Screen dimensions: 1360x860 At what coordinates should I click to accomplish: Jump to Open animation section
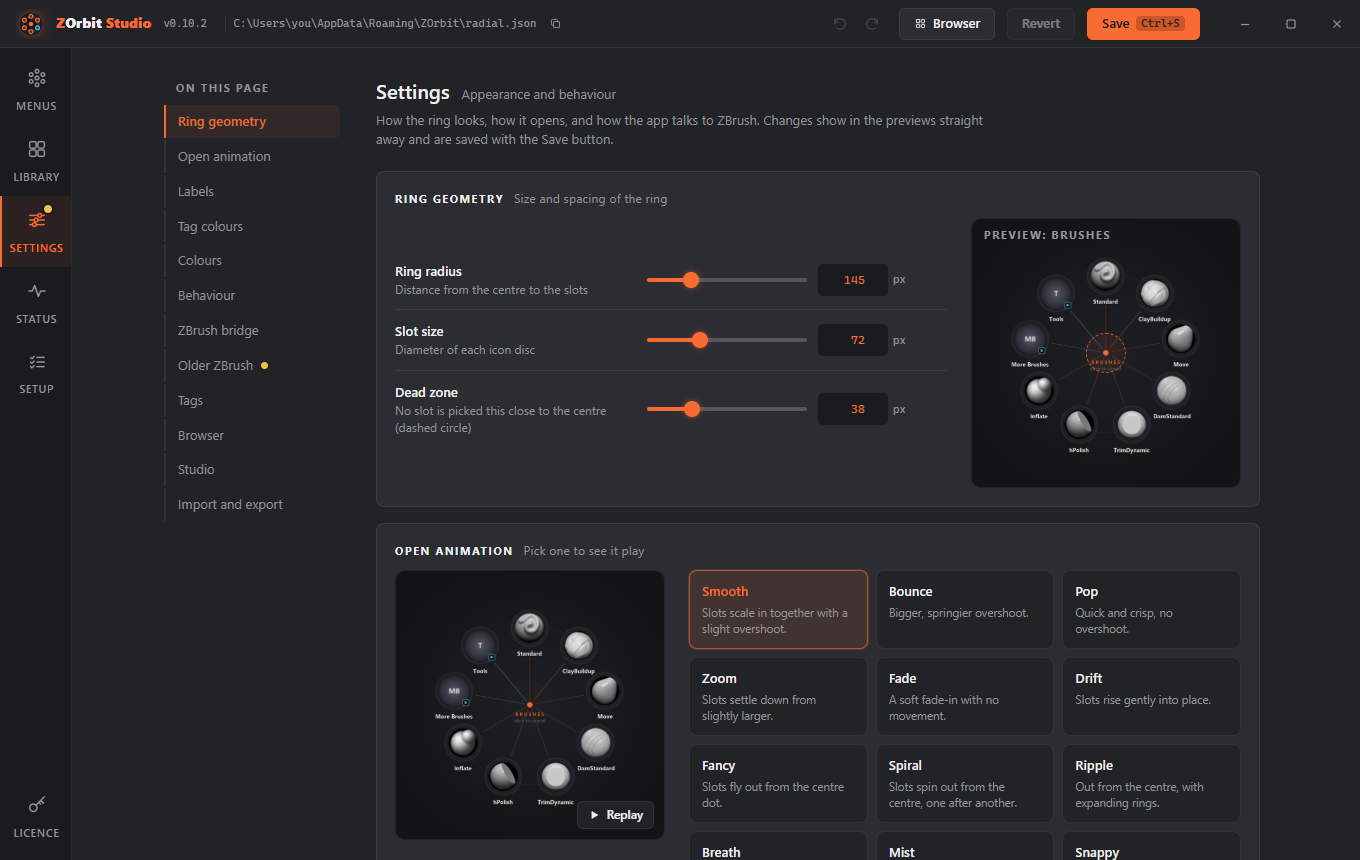(x=252, y=157)
